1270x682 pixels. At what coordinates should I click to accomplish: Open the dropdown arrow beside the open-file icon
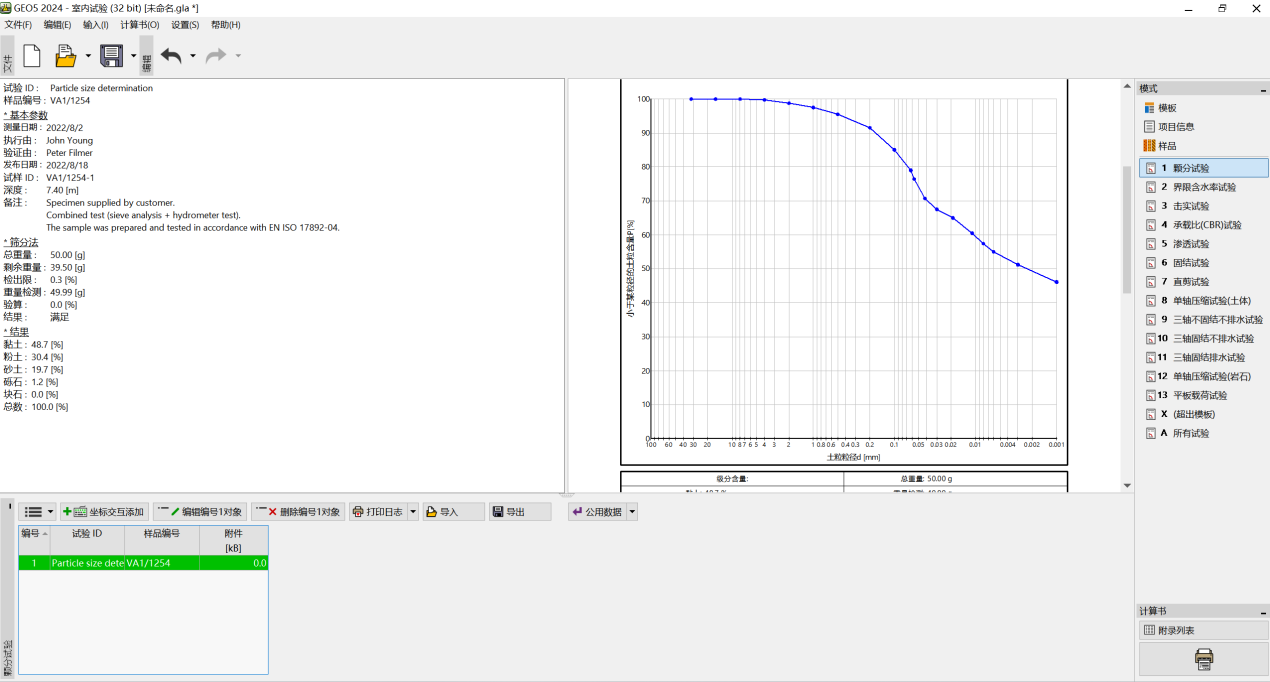pos(88,56)
